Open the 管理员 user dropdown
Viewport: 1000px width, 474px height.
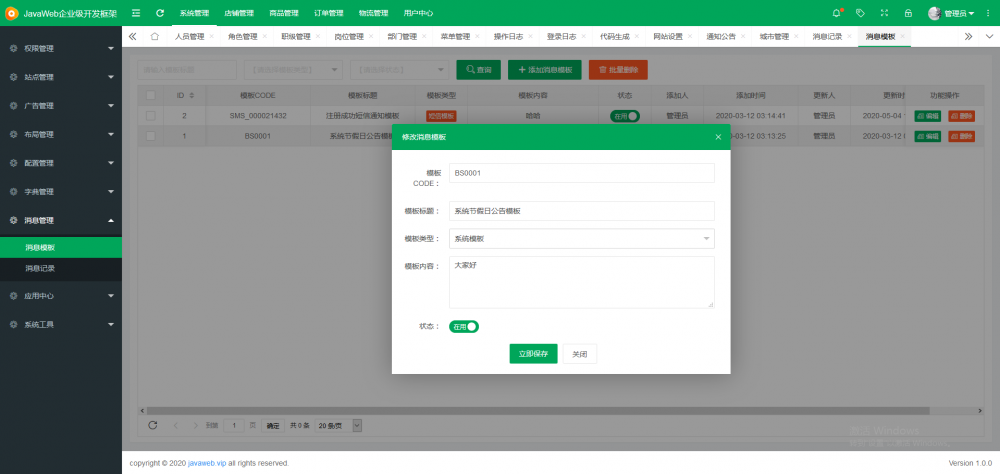[959, 13]
